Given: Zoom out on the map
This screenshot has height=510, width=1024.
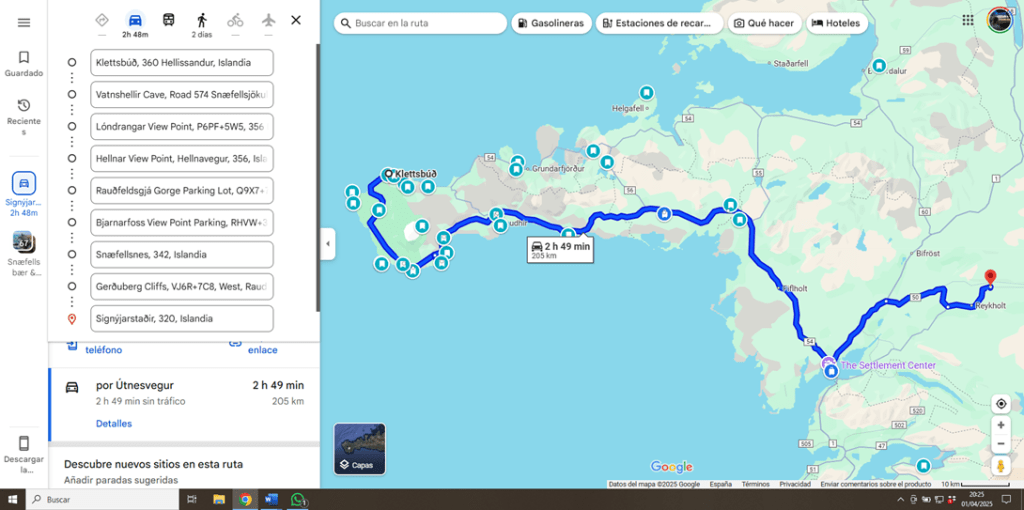Looking at the screenshot, I should (1000, 444).
